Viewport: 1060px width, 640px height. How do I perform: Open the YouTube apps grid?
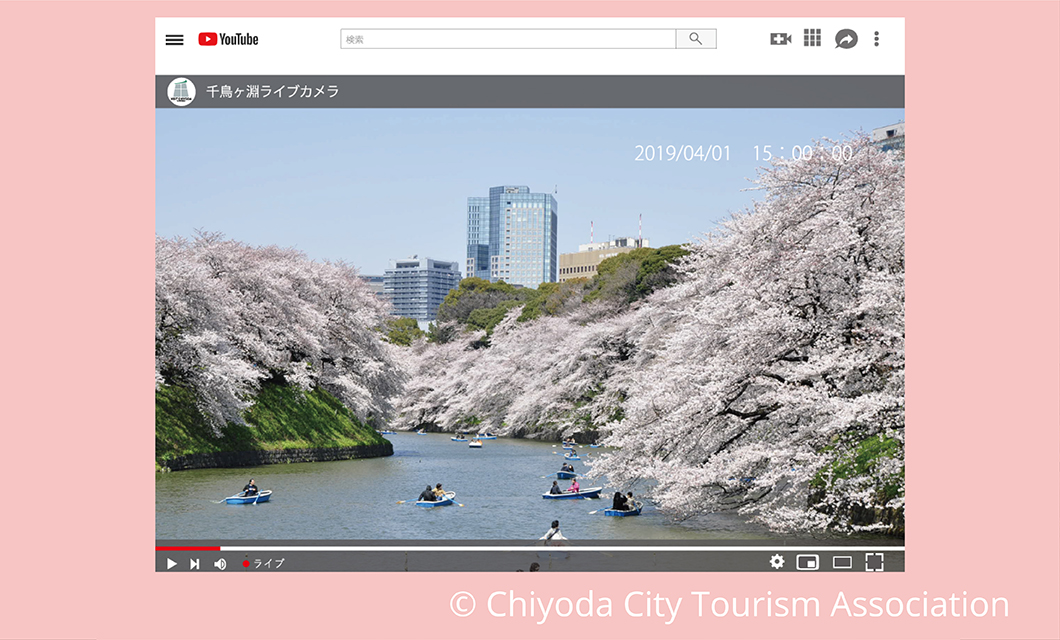(x=812, y=38)
